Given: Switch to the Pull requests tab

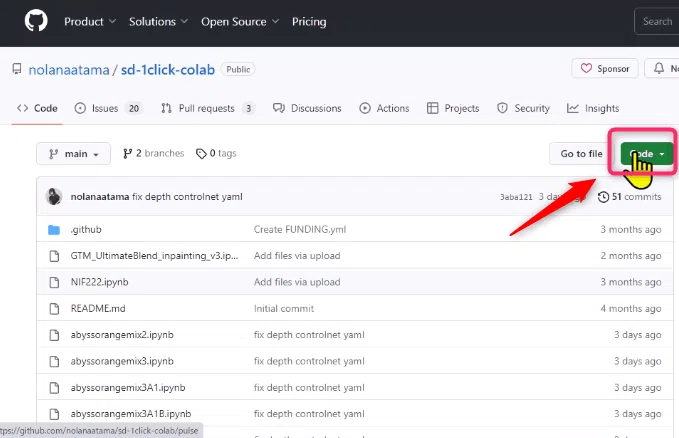Looking at the screenshot, I should pos(207,108).
